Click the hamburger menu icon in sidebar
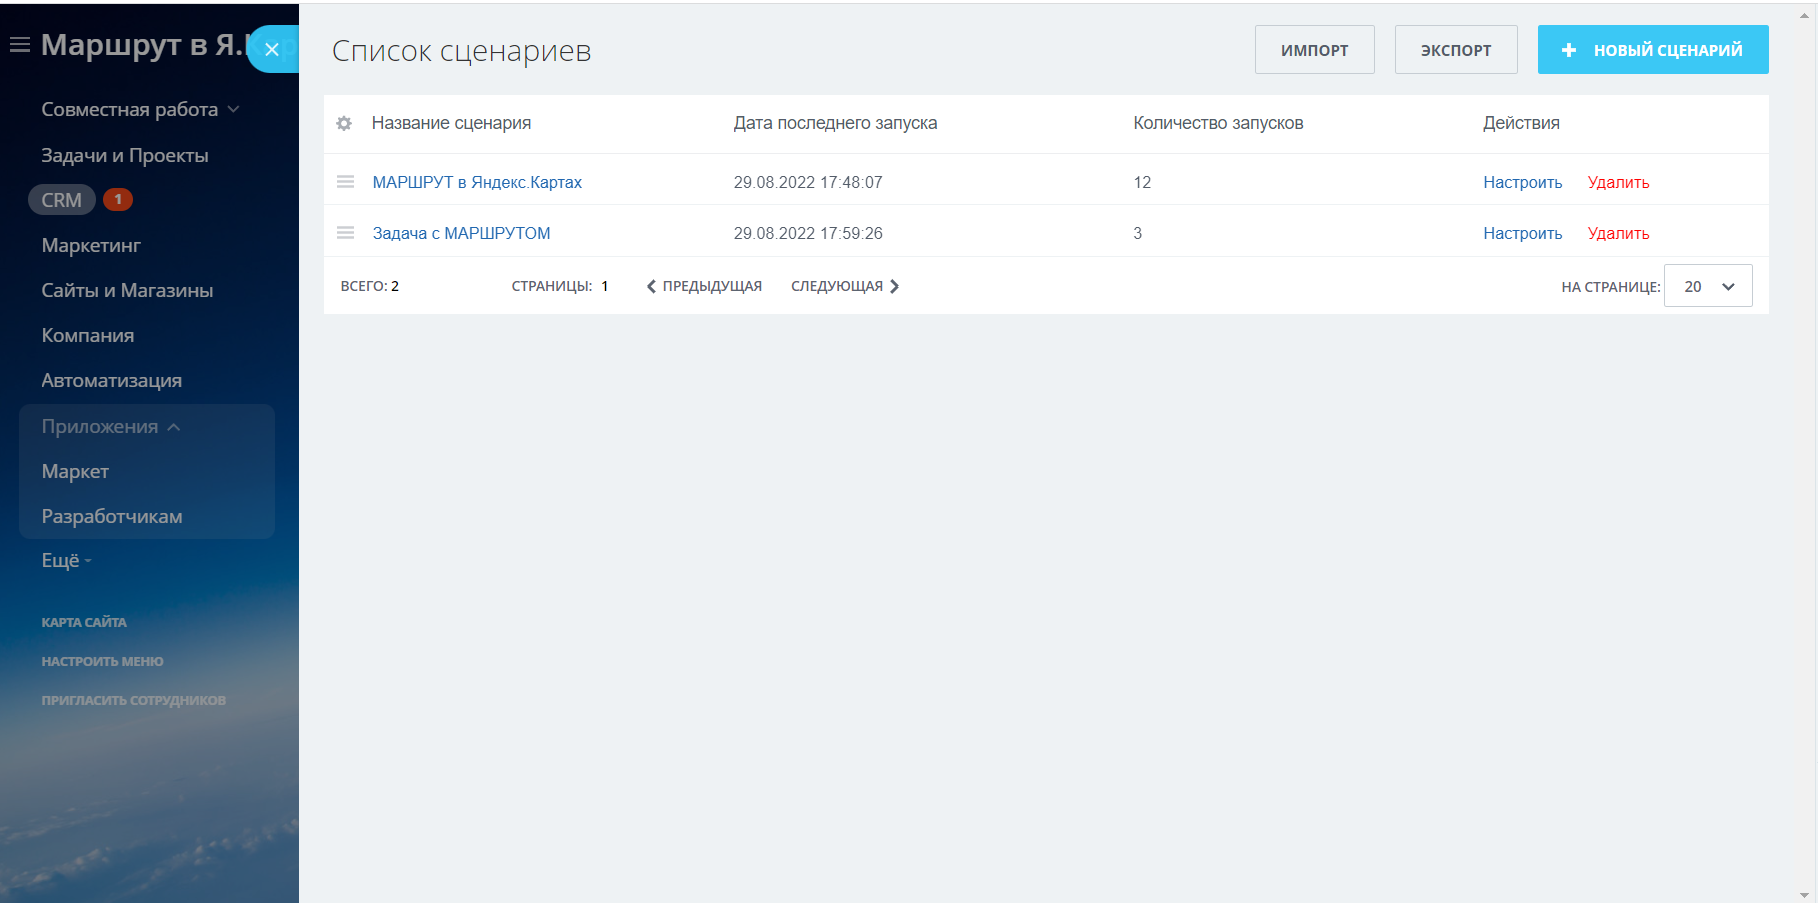 coord(19,45)
